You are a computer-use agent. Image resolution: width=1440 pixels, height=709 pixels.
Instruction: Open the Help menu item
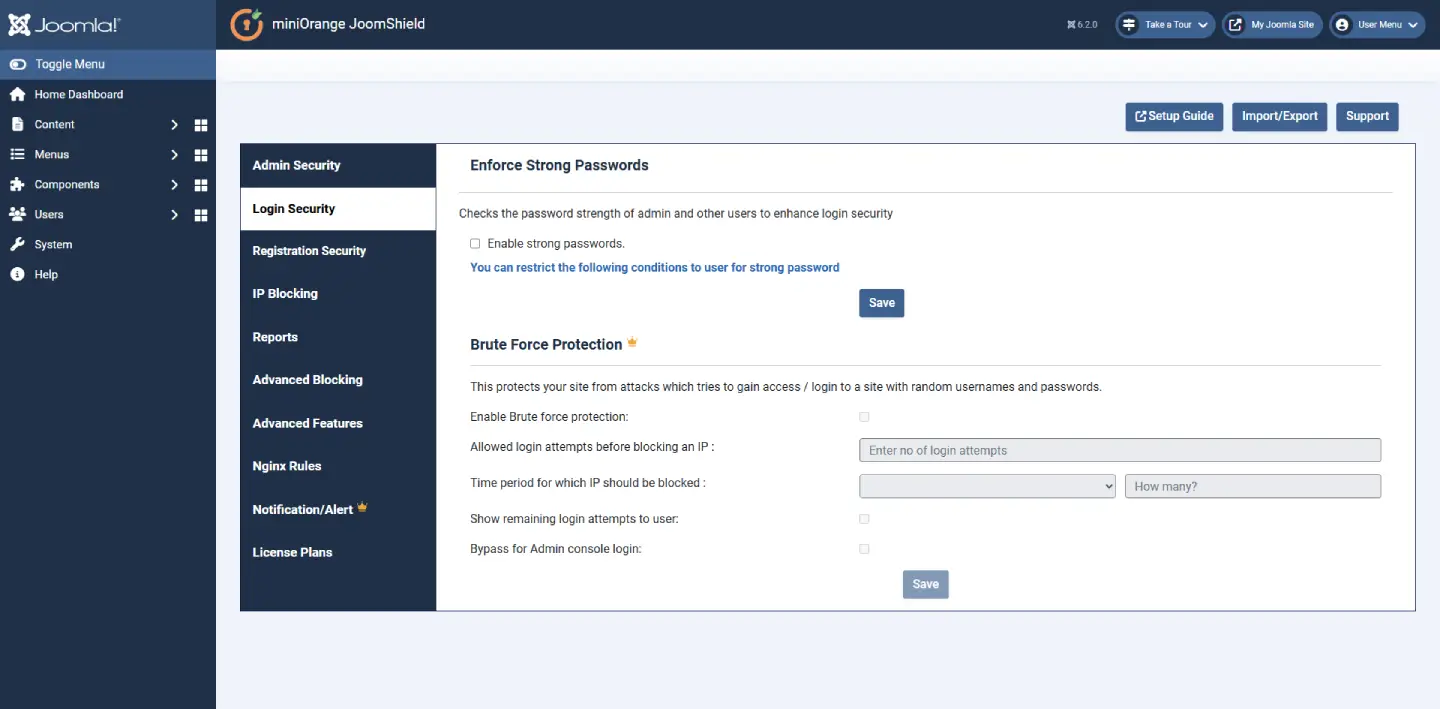[x=108, y=274]
